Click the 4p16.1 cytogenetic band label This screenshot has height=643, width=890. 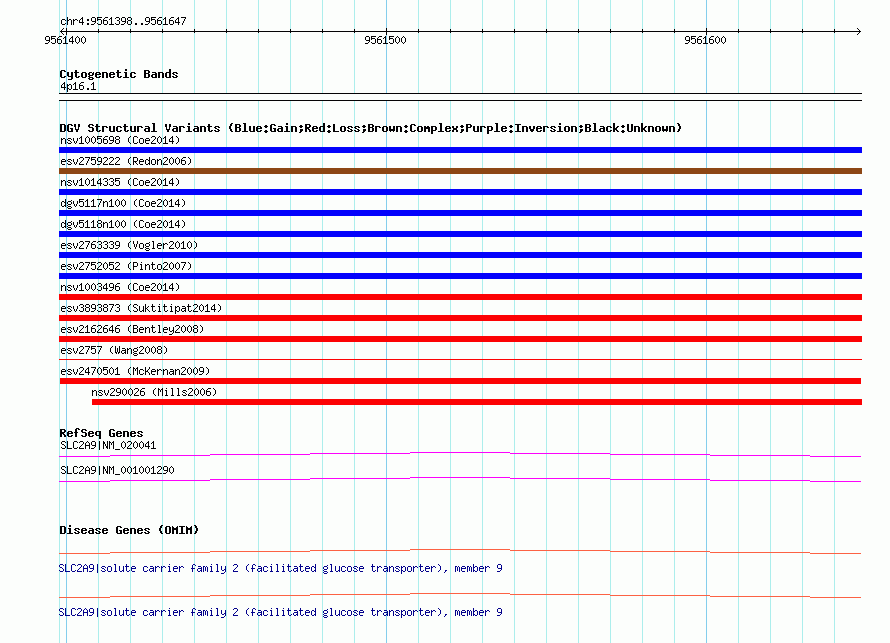(78, 87)
